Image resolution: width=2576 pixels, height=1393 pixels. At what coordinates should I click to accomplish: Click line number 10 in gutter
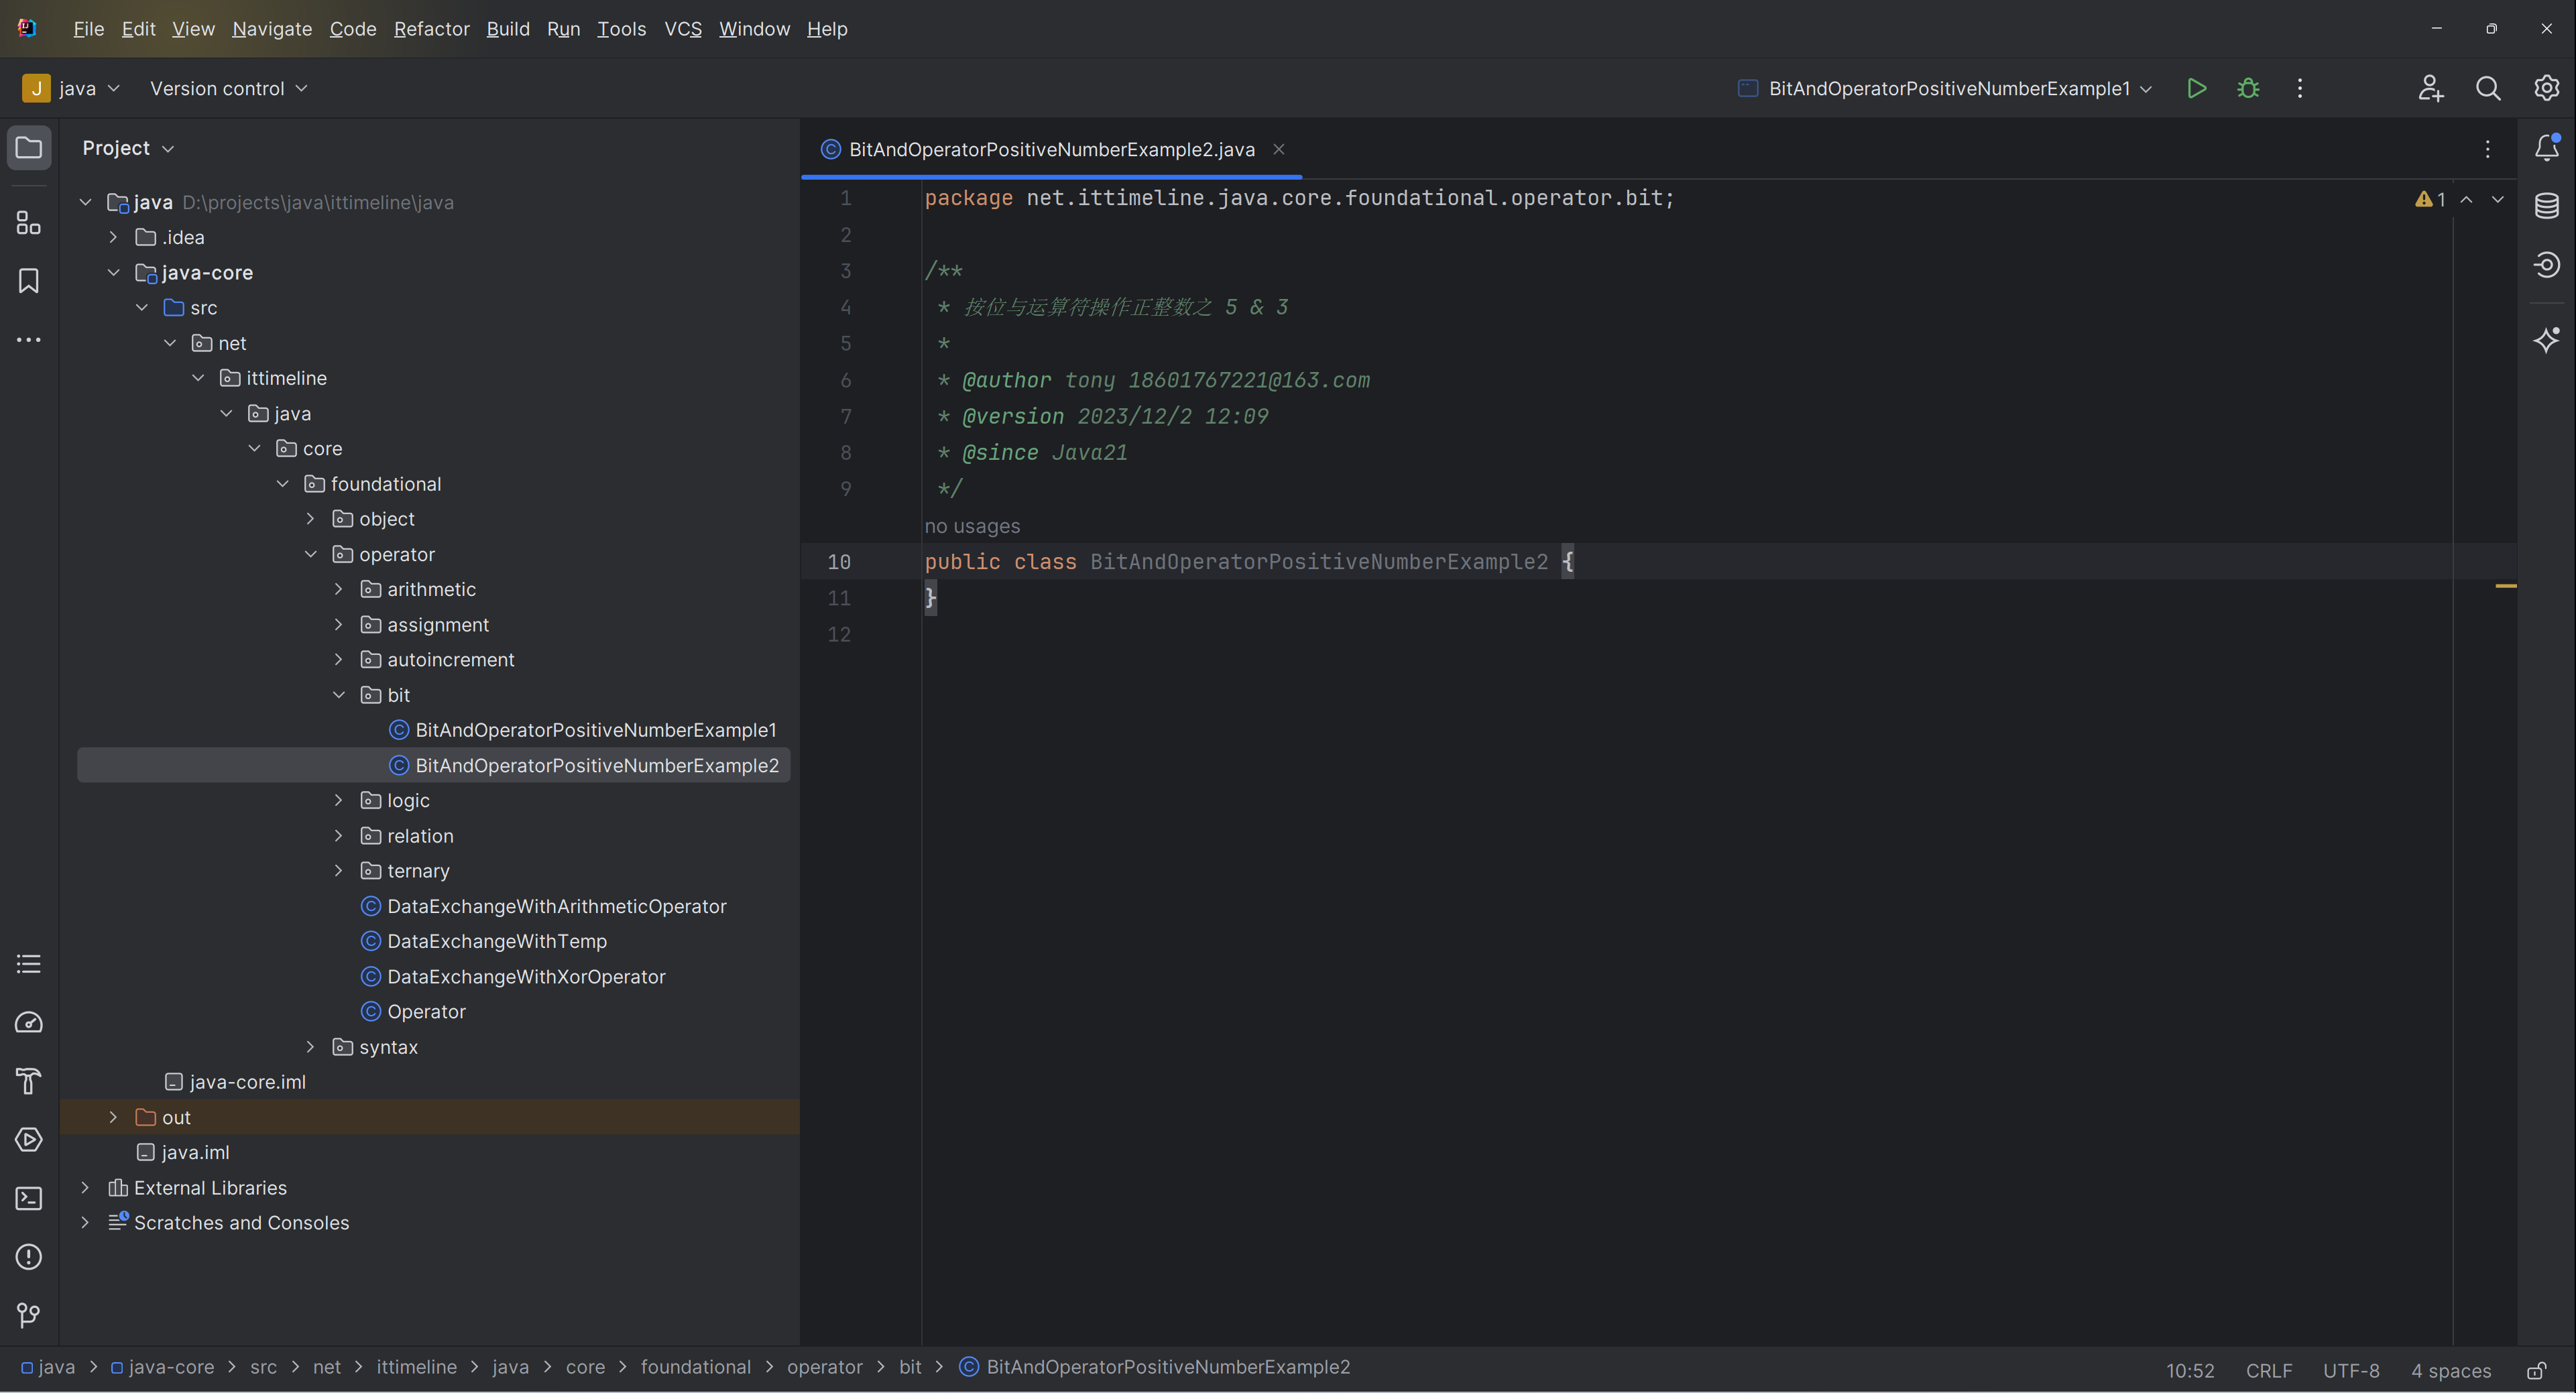coord(838,562)
